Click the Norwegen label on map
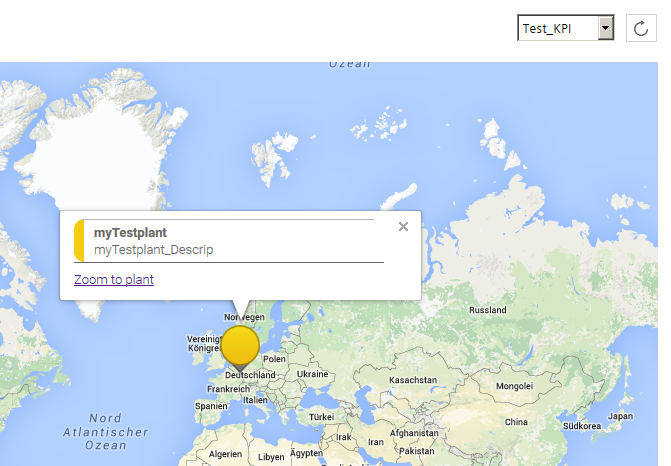Image resolution: width=671 pixels, height=466 pixels. [244, 317]
